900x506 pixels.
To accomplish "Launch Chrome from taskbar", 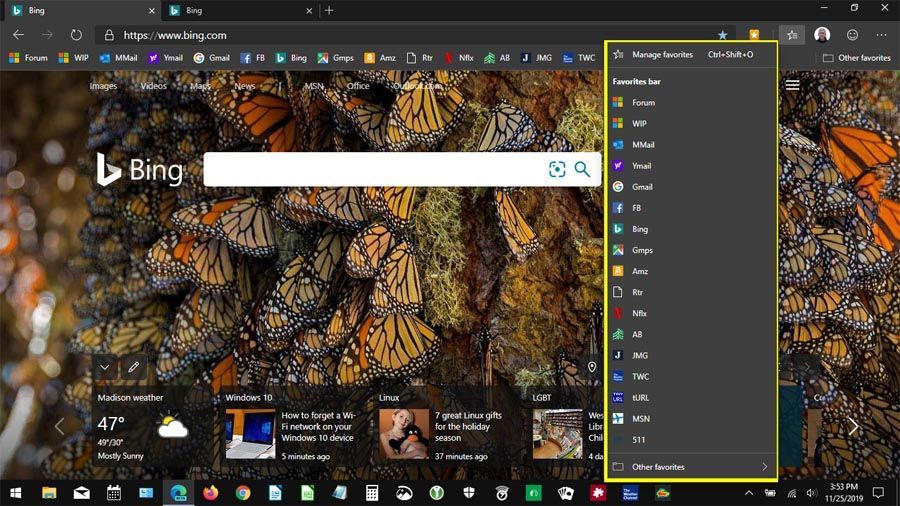I will pos(243,493).
